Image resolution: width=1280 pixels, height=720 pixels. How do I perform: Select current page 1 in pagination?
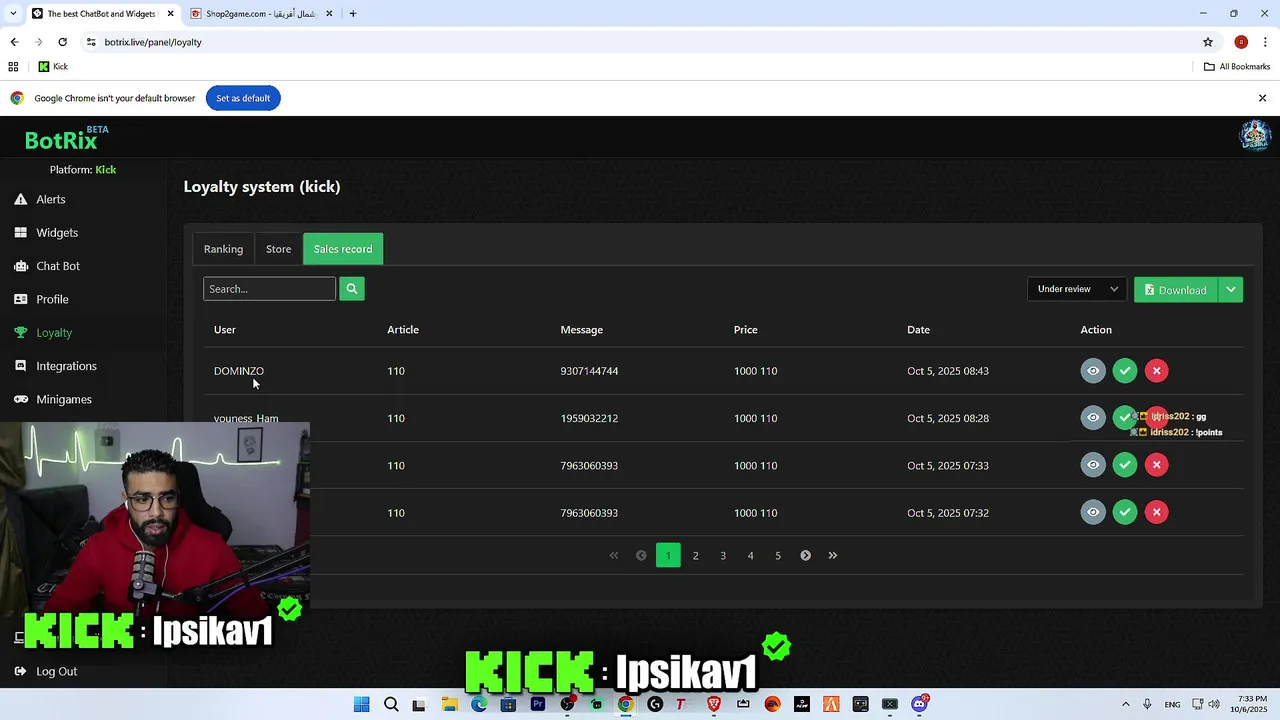[x=668, y=555]
